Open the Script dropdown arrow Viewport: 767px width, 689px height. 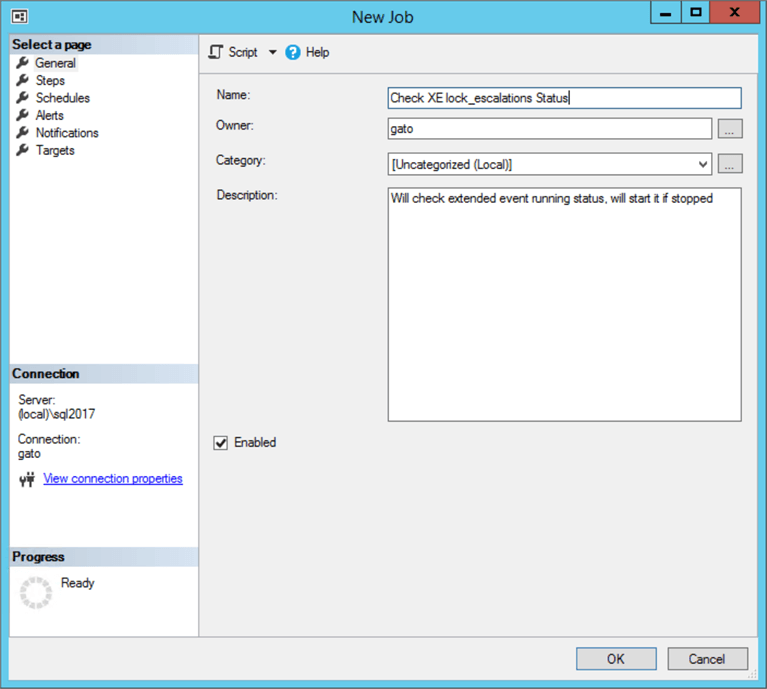pyautogui.click(x=272, y=52)
